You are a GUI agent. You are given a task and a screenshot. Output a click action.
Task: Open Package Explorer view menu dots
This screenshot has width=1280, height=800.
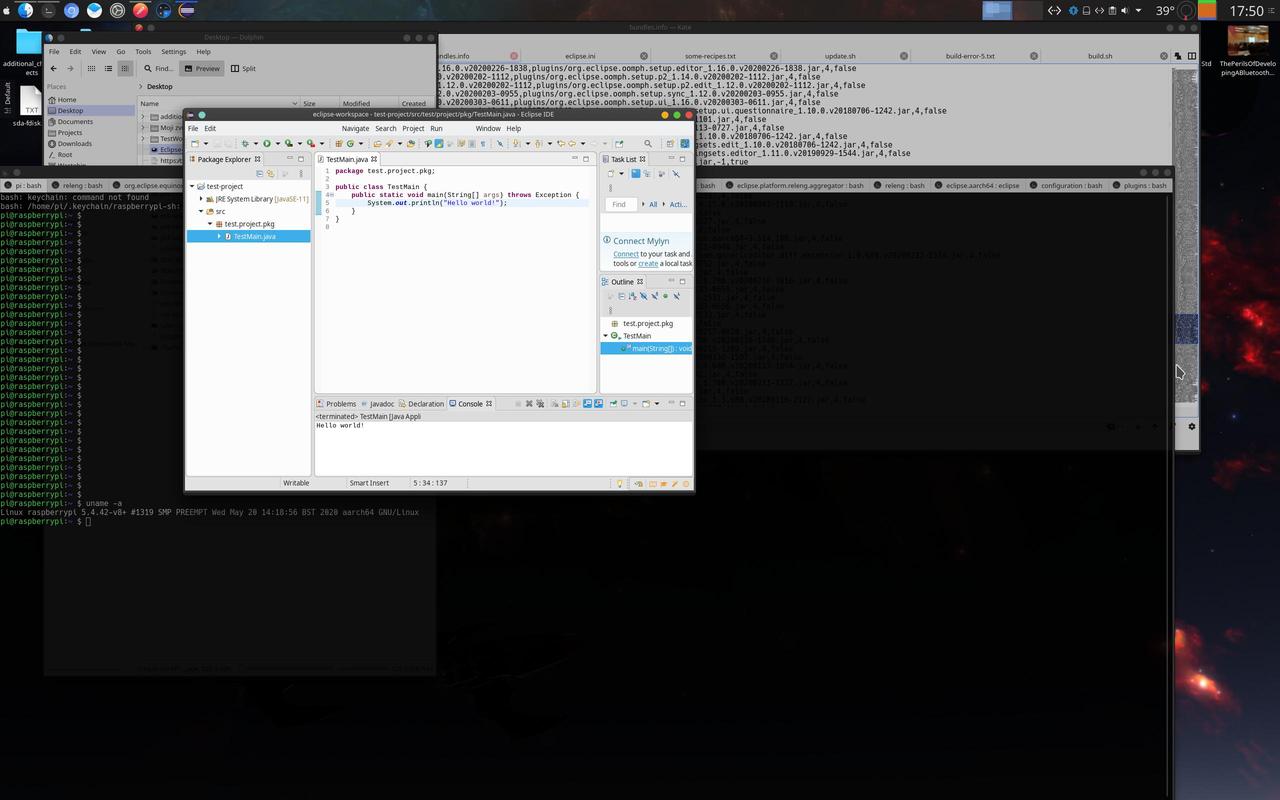[x=301, y=173]
